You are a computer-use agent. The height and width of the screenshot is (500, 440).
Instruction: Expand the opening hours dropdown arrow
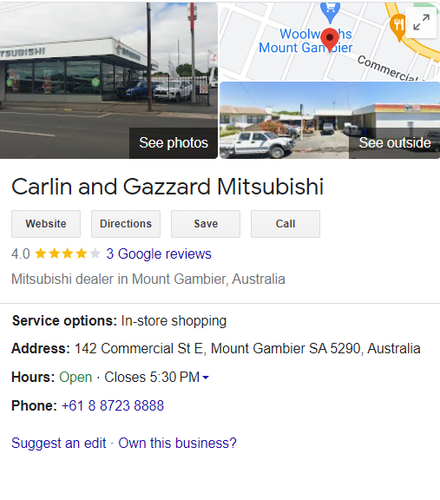pos(206,377)
